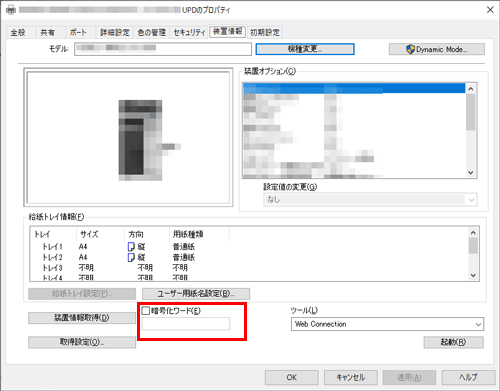The image size is (500, 391).
Task: Expand the 設定値の変更 dropdown
Action: pos(370,200)
